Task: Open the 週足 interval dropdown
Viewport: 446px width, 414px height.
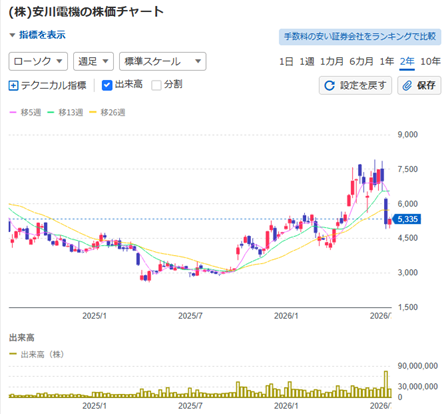Action: [x=93, y=61]
